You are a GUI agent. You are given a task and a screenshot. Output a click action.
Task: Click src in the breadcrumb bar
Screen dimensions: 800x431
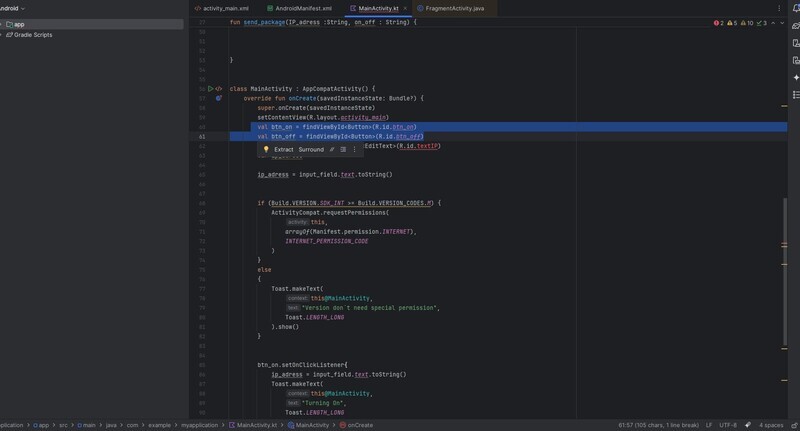(63, 425)
